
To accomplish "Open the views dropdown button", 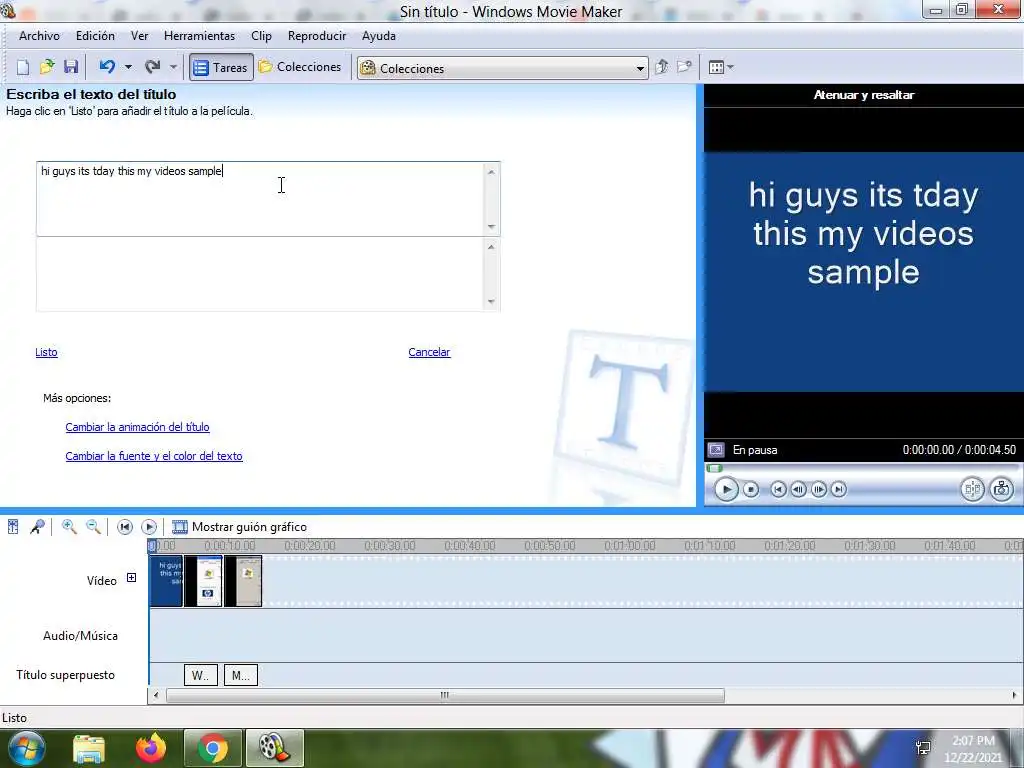I will pyautogui.click(x=721, y=67).
